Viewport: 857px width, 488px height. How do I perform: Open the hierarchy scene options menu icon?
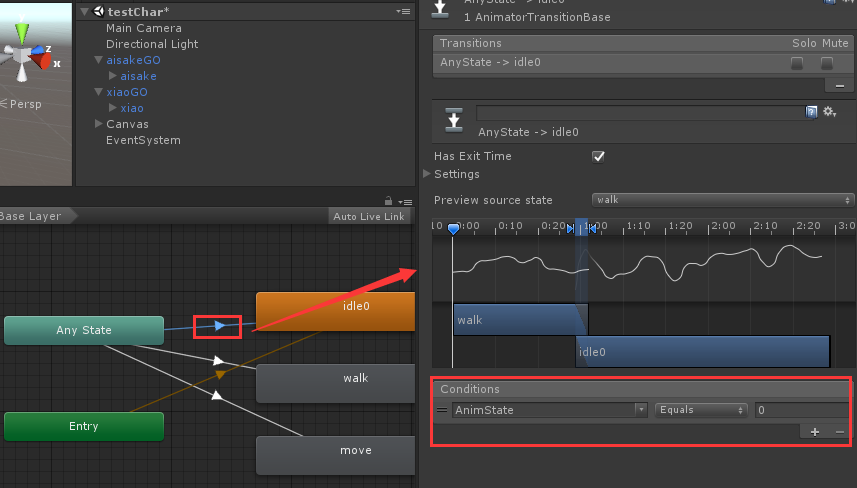coord(403,11)
